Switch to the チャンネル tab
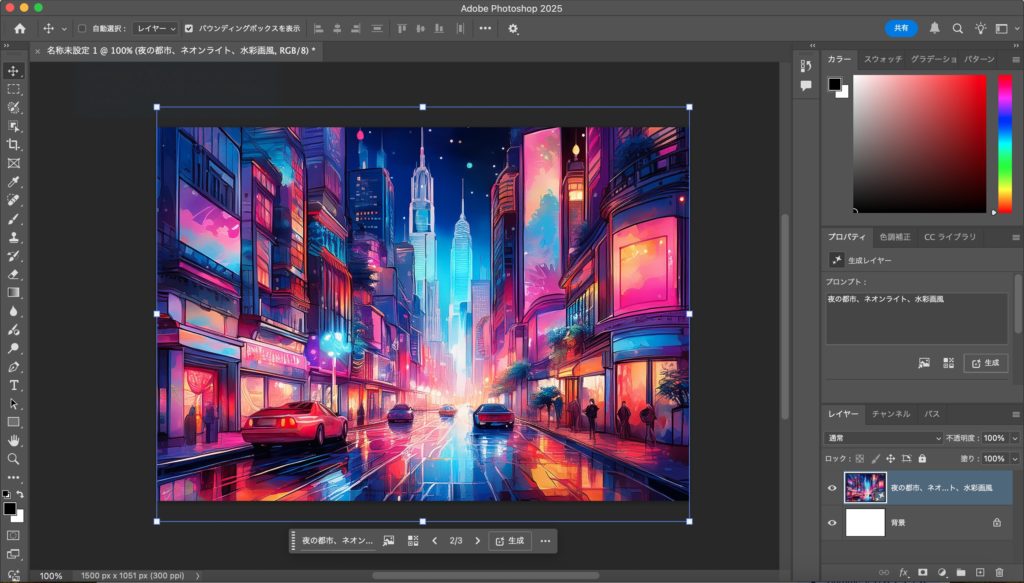Screen dimensions: 1024x583 (x=890, y=413)
